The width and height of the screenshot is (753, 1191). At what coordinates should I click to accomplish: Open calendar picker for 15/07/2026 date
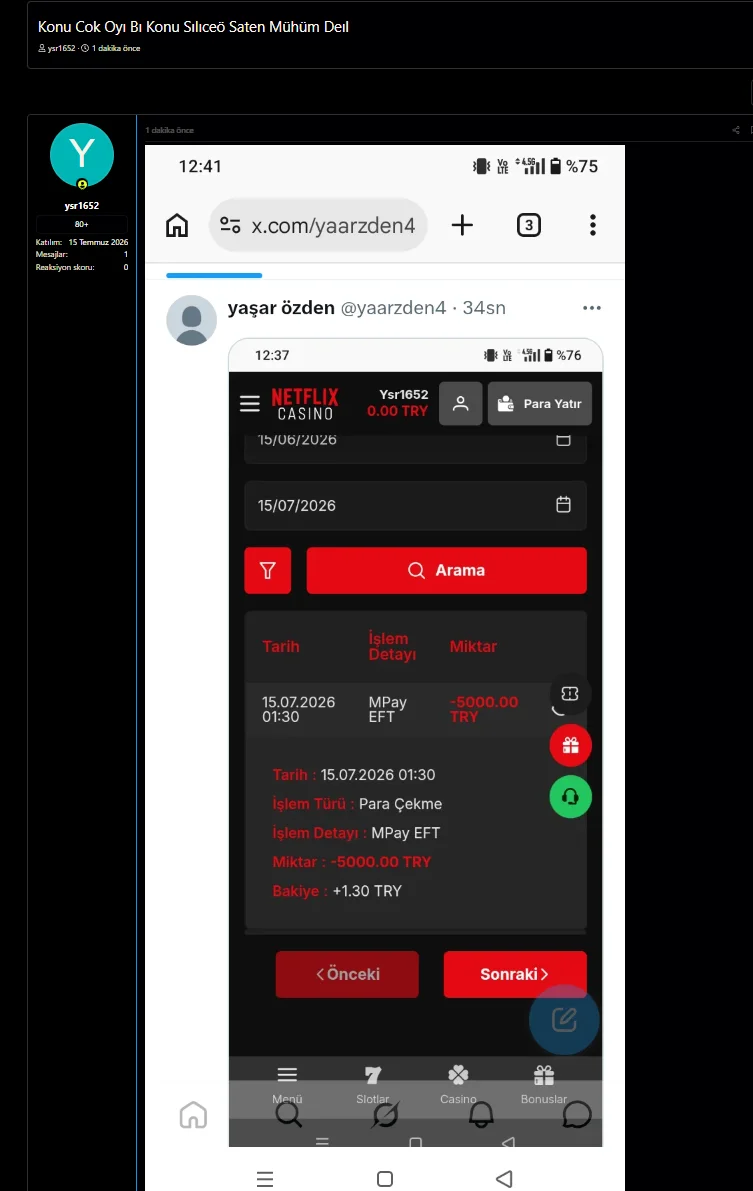pyautogui.click(x=563, y=504)
